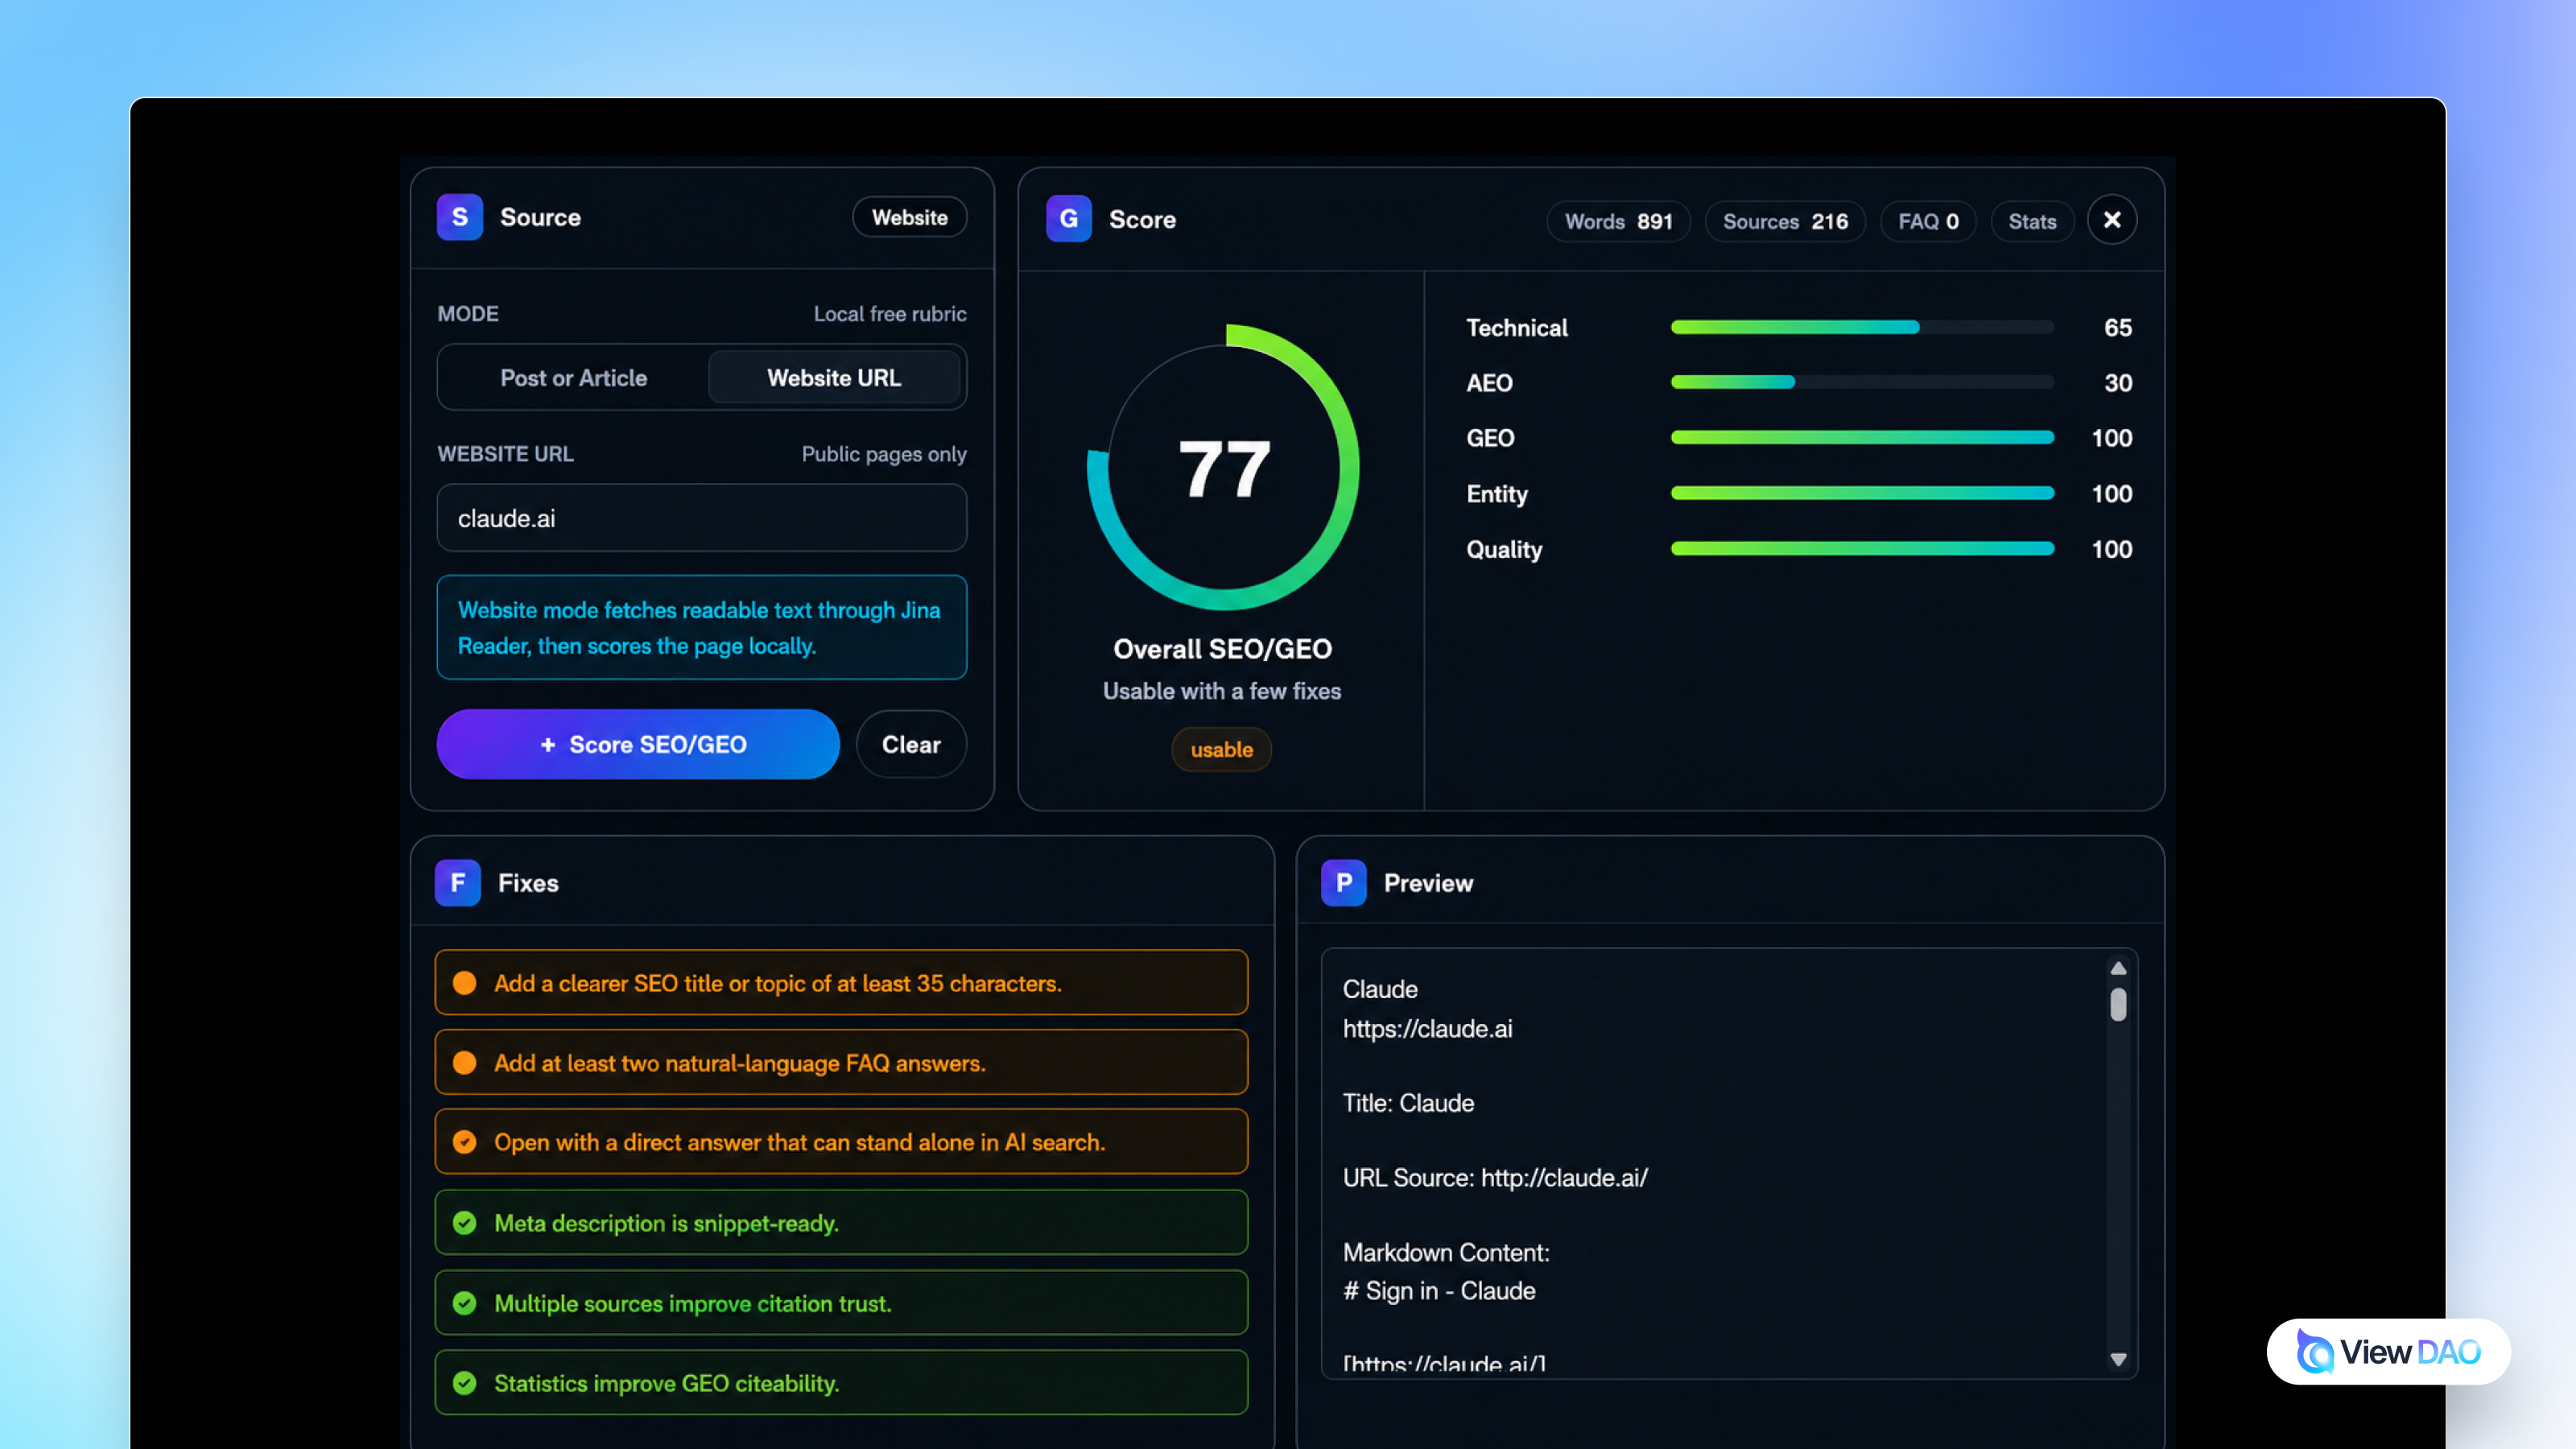Click the Words 891 chip

coord(1618,221)
